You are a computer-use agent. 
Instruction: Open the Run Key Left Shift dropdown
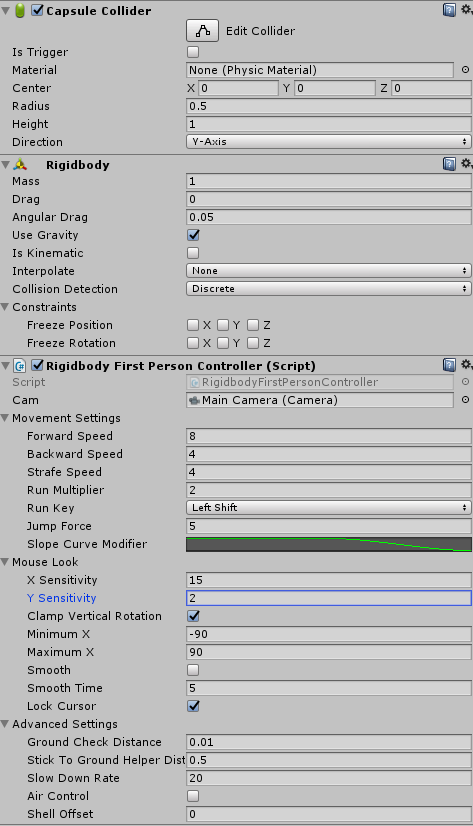[x=329, y=508]
